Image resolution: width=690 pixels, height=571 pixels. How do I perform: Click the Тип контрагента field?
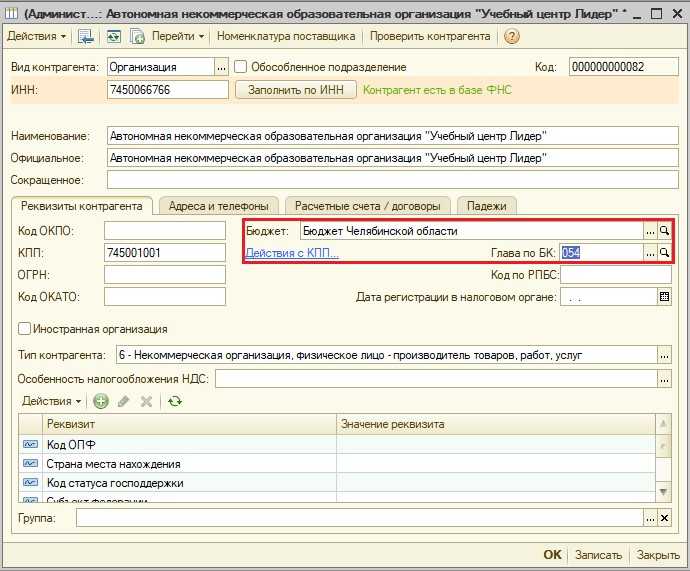tap(386, 355)
